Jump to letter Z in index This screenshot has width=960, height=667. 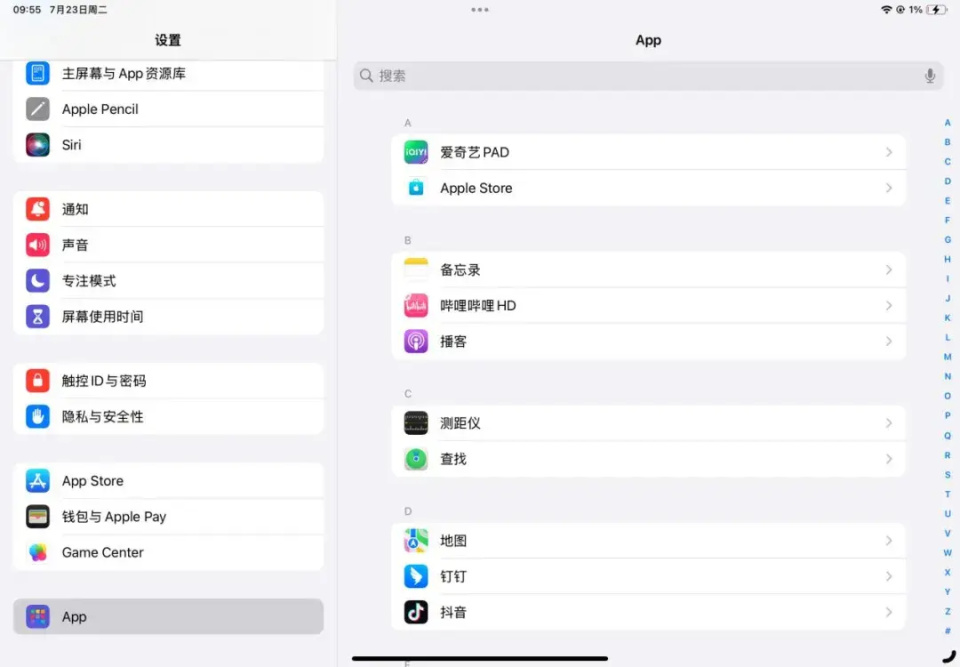947,611
